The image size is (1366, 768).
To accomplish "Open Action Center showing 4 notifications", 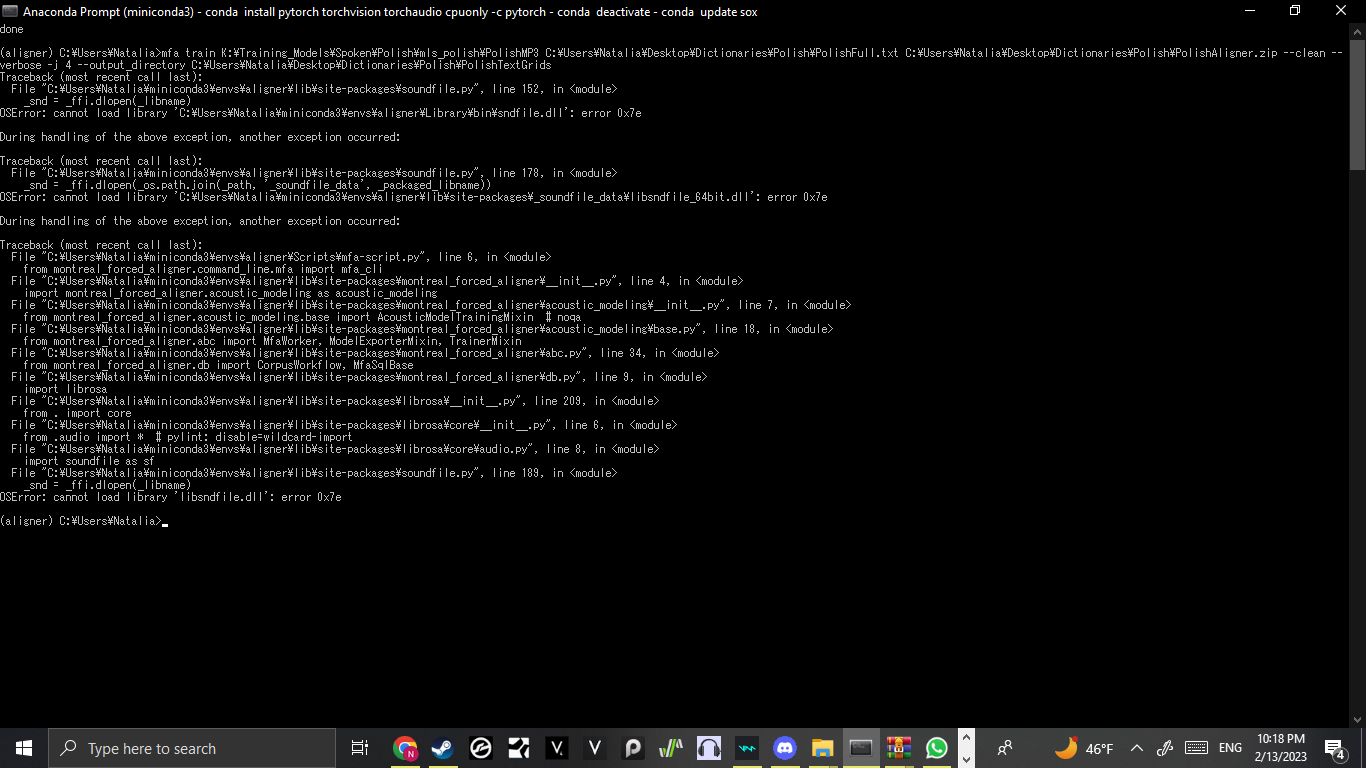I will tap(1333, 747).
